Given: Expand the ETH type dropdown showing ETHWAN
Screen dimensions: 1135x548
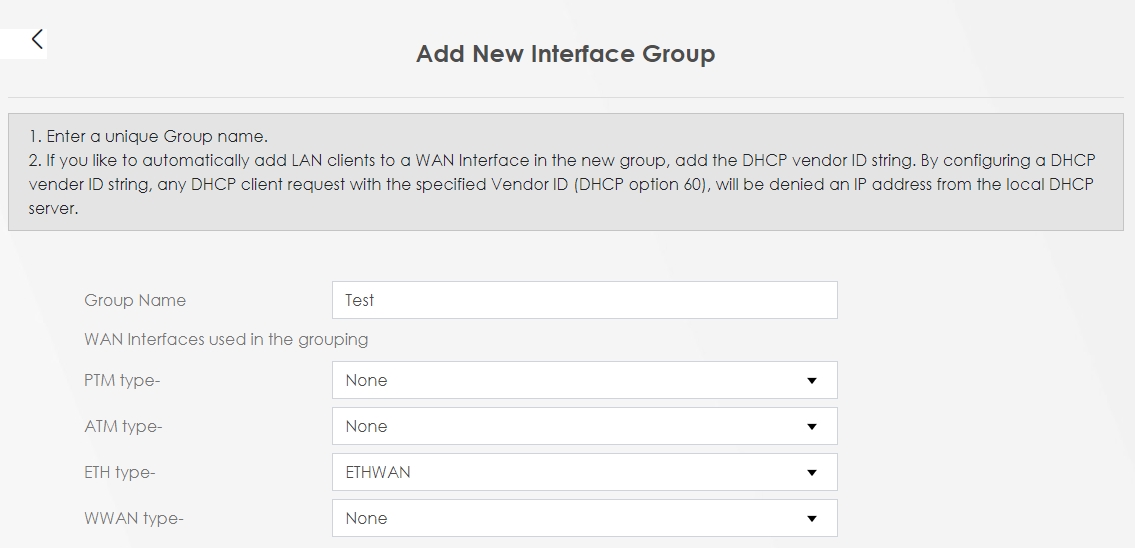Looking at the screenshot, I should tap(584, 472).
